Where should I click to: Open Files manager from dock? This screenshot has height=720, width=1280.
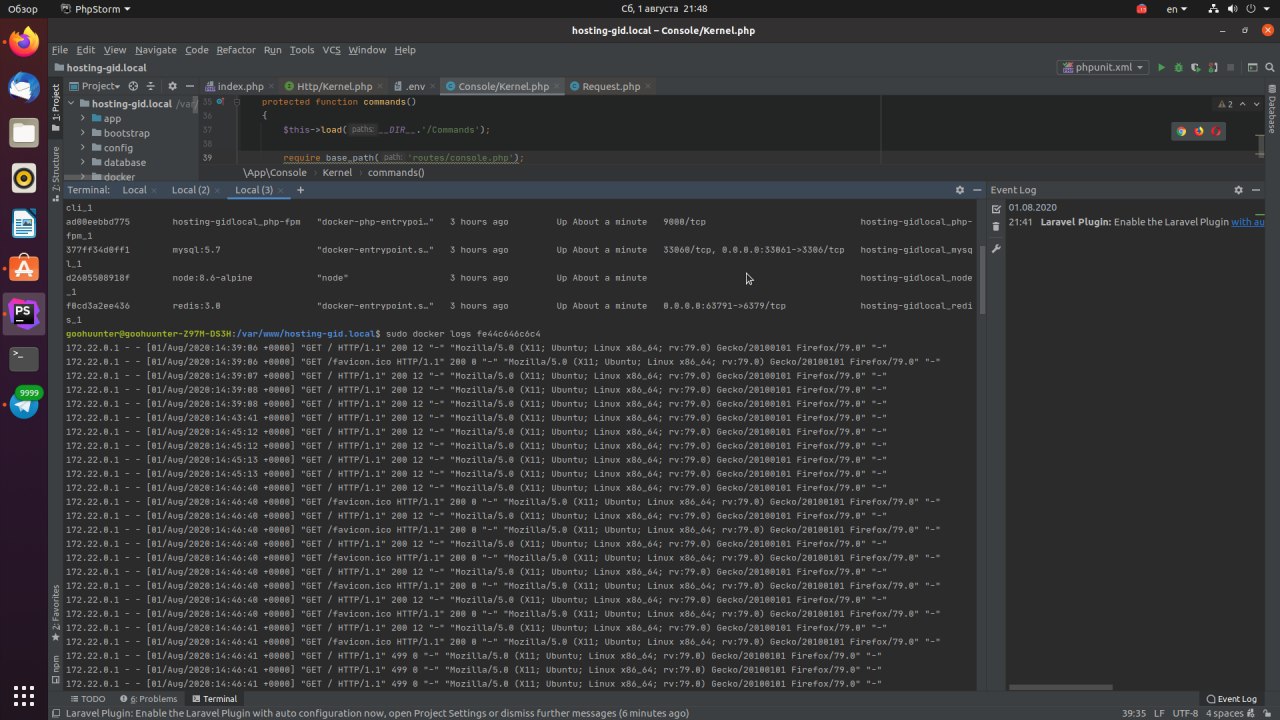[24, 132]
